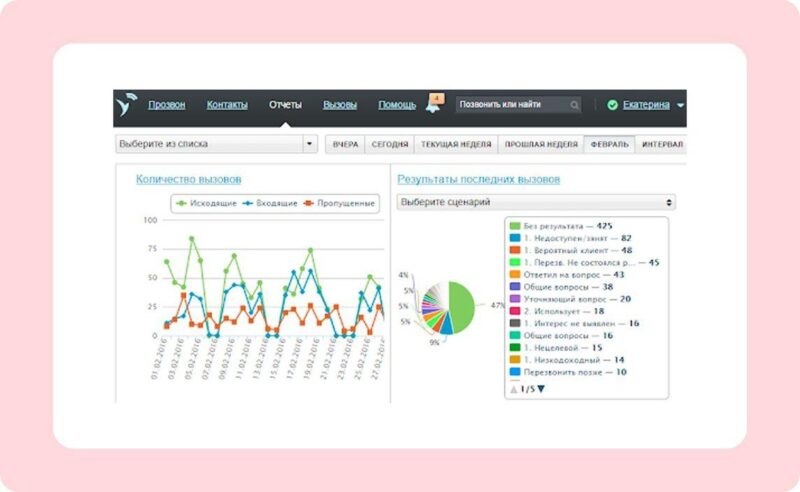Screen dimensions: 800x492
Task: Open the Екатерина user menu arrow
Action: point(680,105)
